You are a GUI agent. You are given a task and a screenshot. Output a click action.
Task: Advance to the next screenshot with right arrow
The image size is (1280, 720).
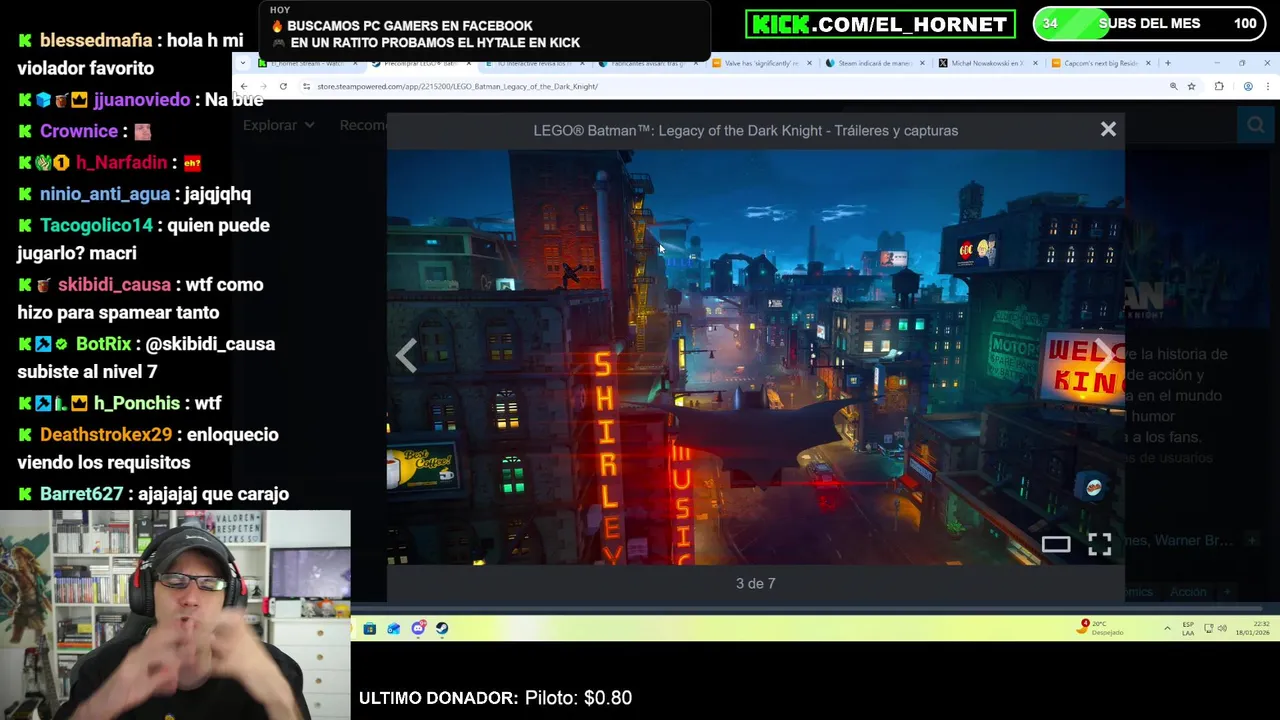1103,356
